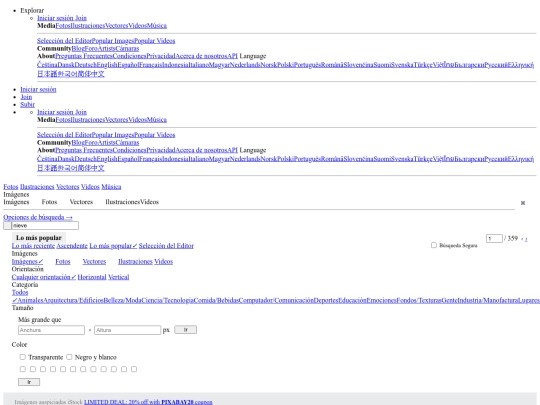Select Selección del Editor in the sort options row

pyautogui.click(x=166, y=246)
